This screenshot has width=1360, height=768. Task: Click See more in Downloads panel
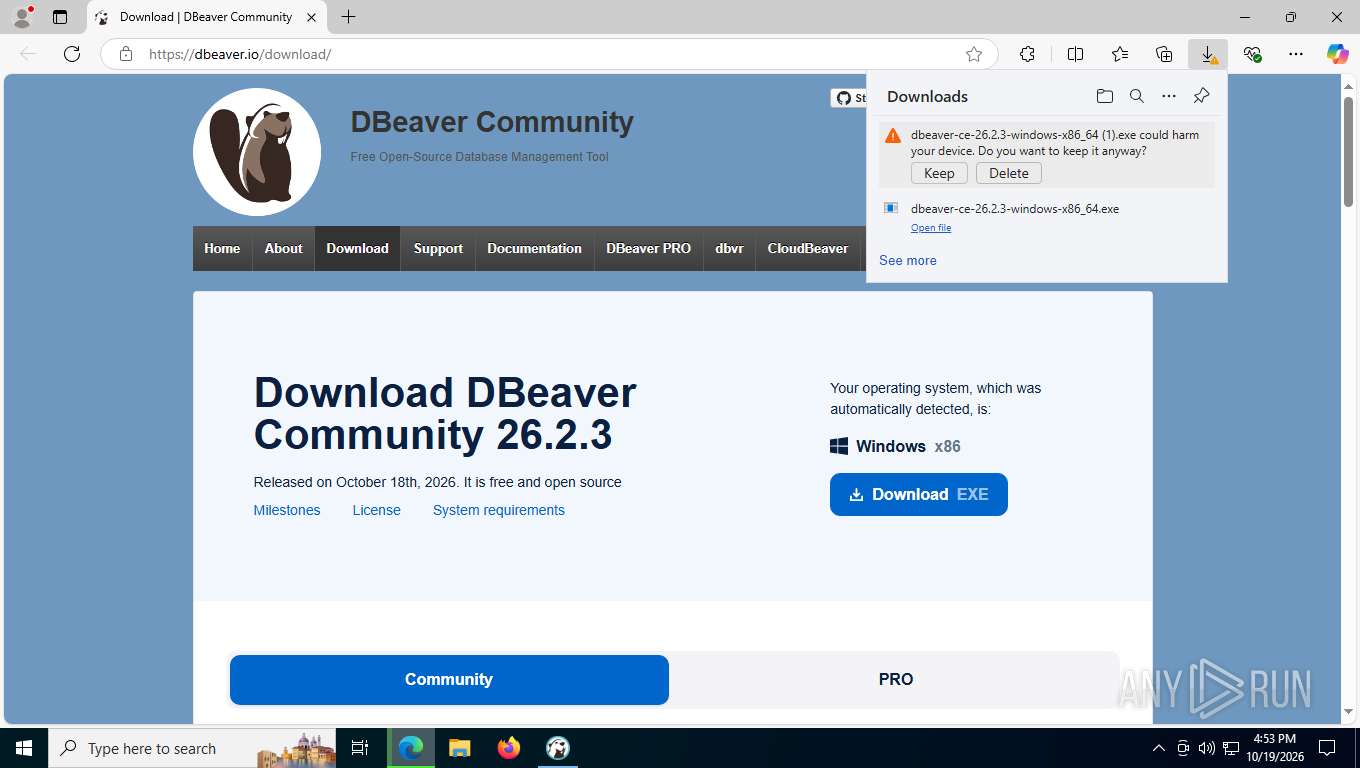908,260
